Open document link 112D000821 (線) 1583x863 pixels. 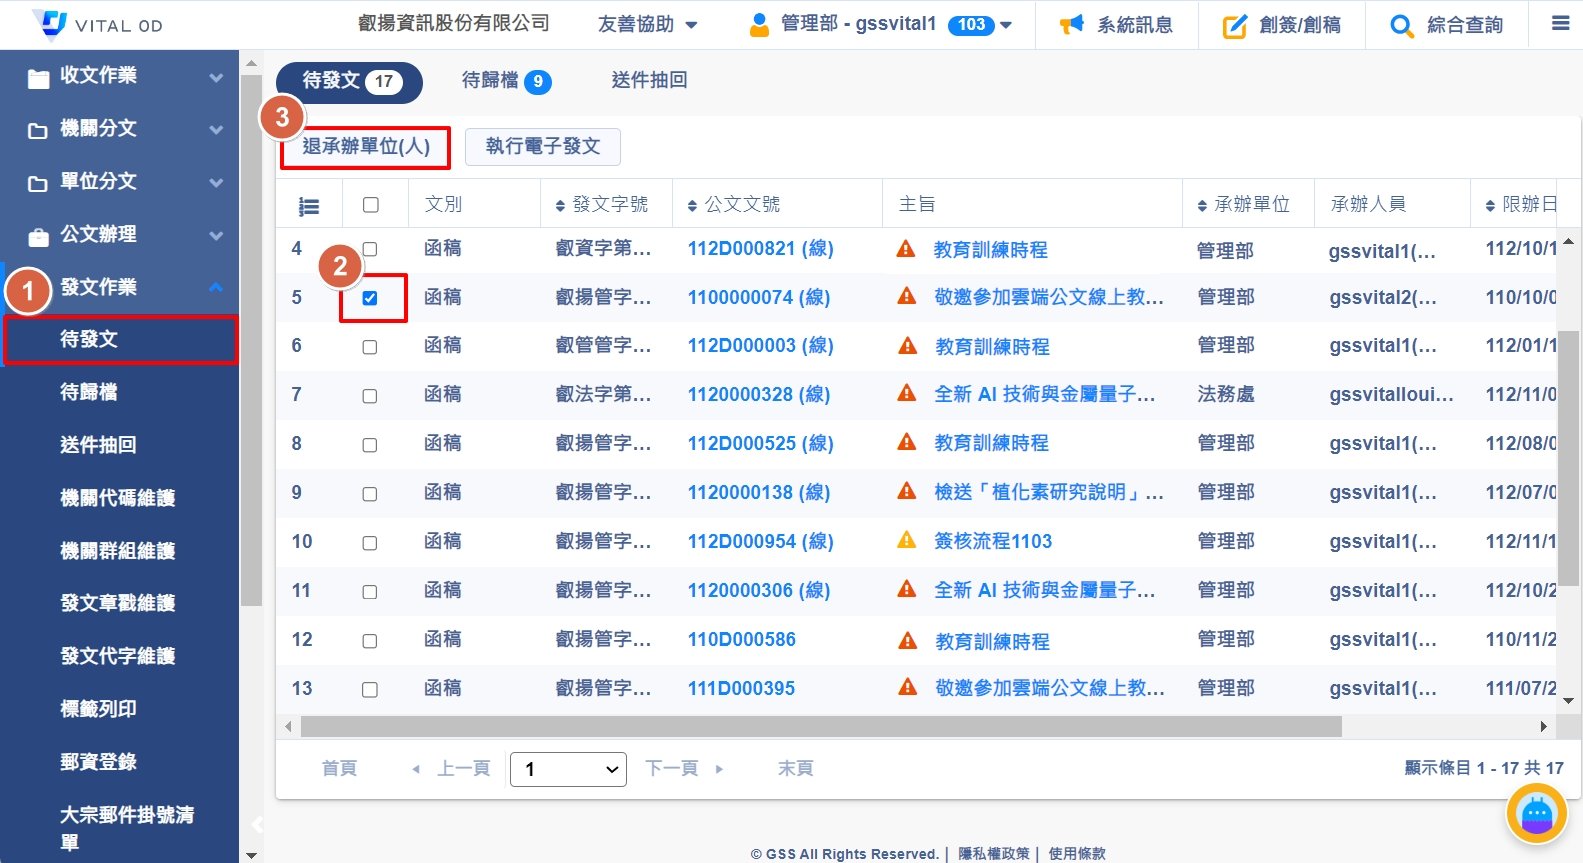click(x=760, y=249)
